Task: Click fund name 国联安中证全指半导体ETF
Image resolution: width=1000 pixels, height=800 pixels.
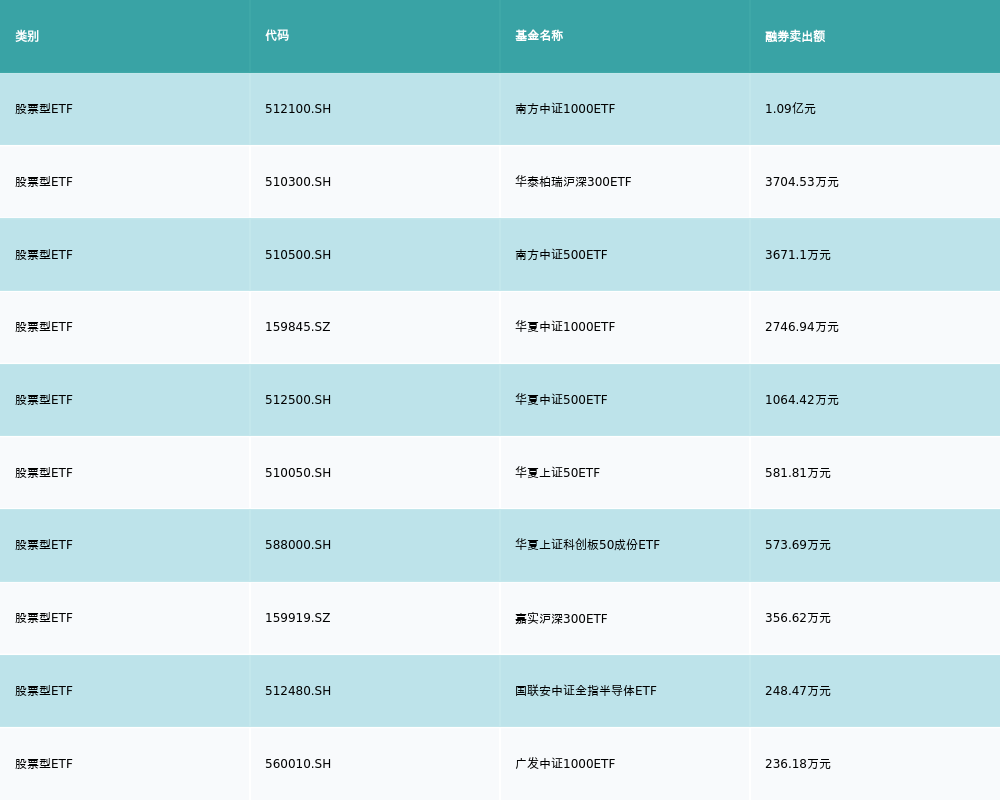Action: click(585, 691)
